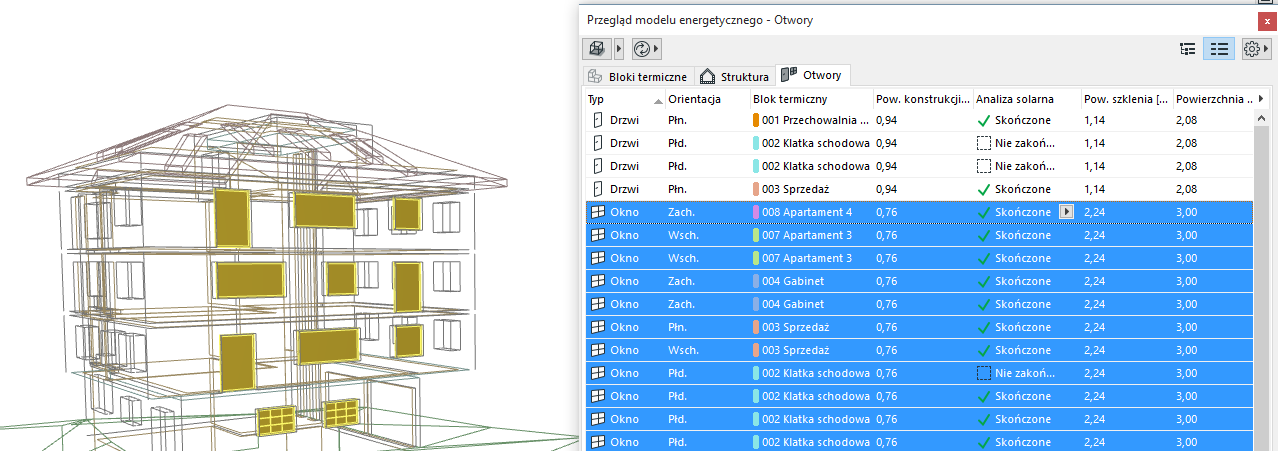This screenshot has height=451, width=1278.
Task: Switch to tree list view mode icon
Action: 1188,48
